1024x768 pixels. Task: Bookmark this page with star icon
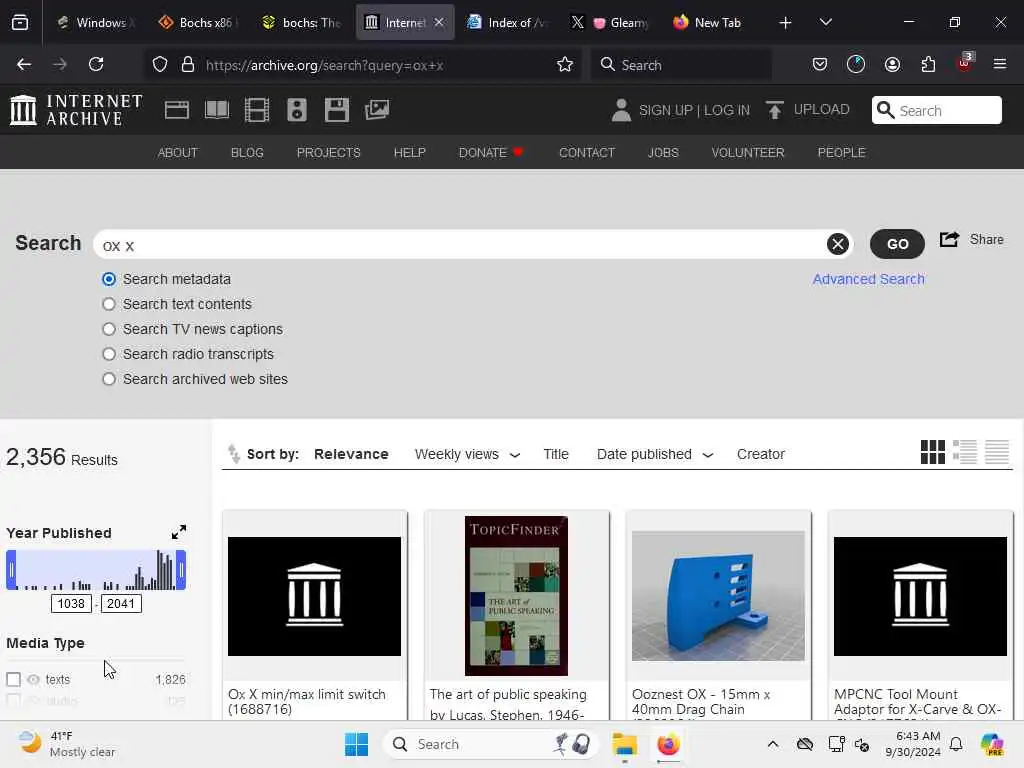tap(565, 64)
